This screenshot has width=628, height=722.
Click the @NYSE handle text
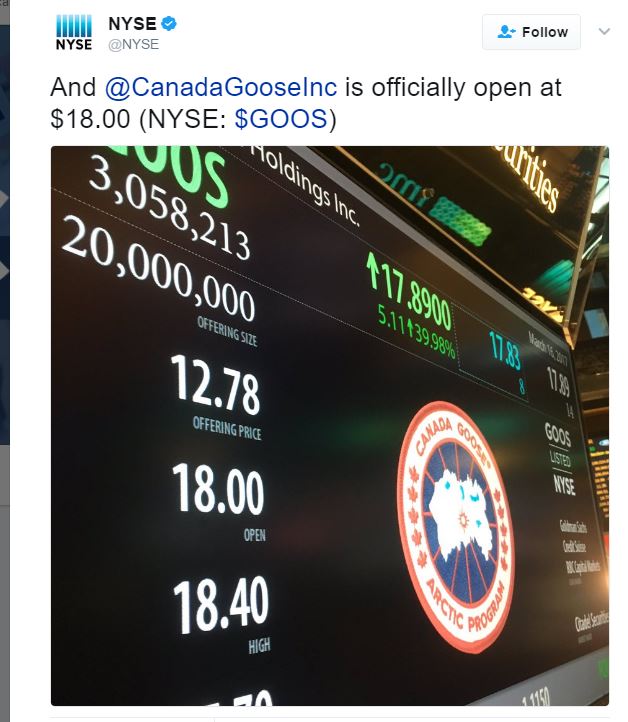point(134,44)
